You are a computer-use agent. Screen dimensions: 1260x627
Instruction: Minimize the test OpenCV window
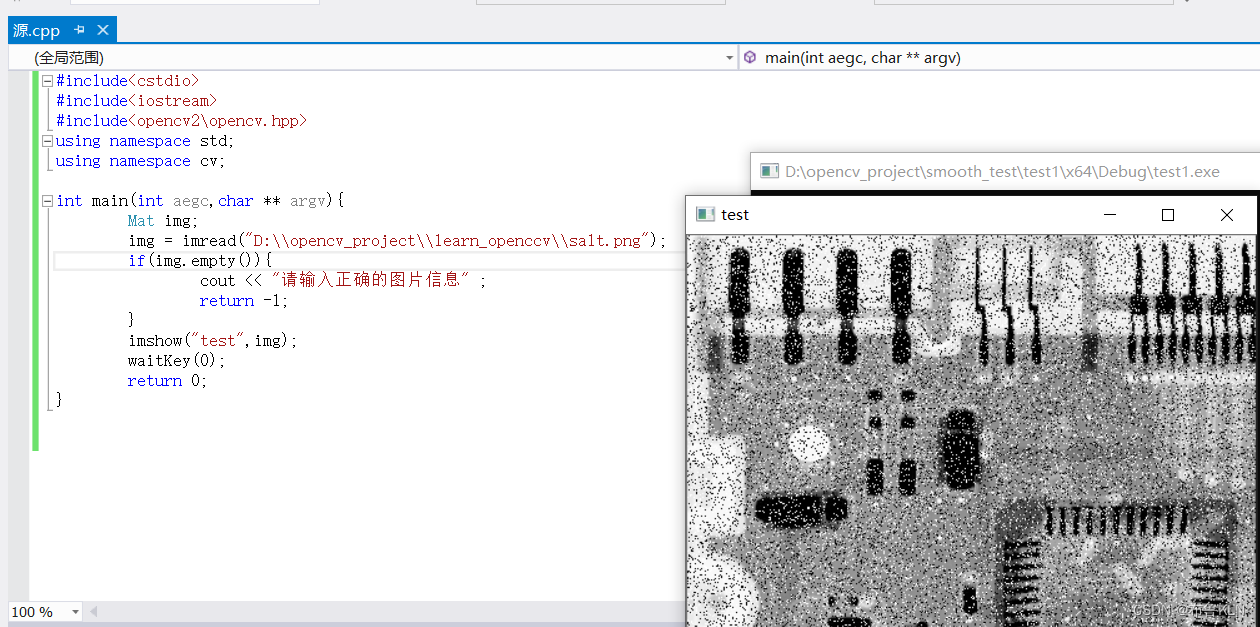pyautogui.click(x=1109, y=214)
